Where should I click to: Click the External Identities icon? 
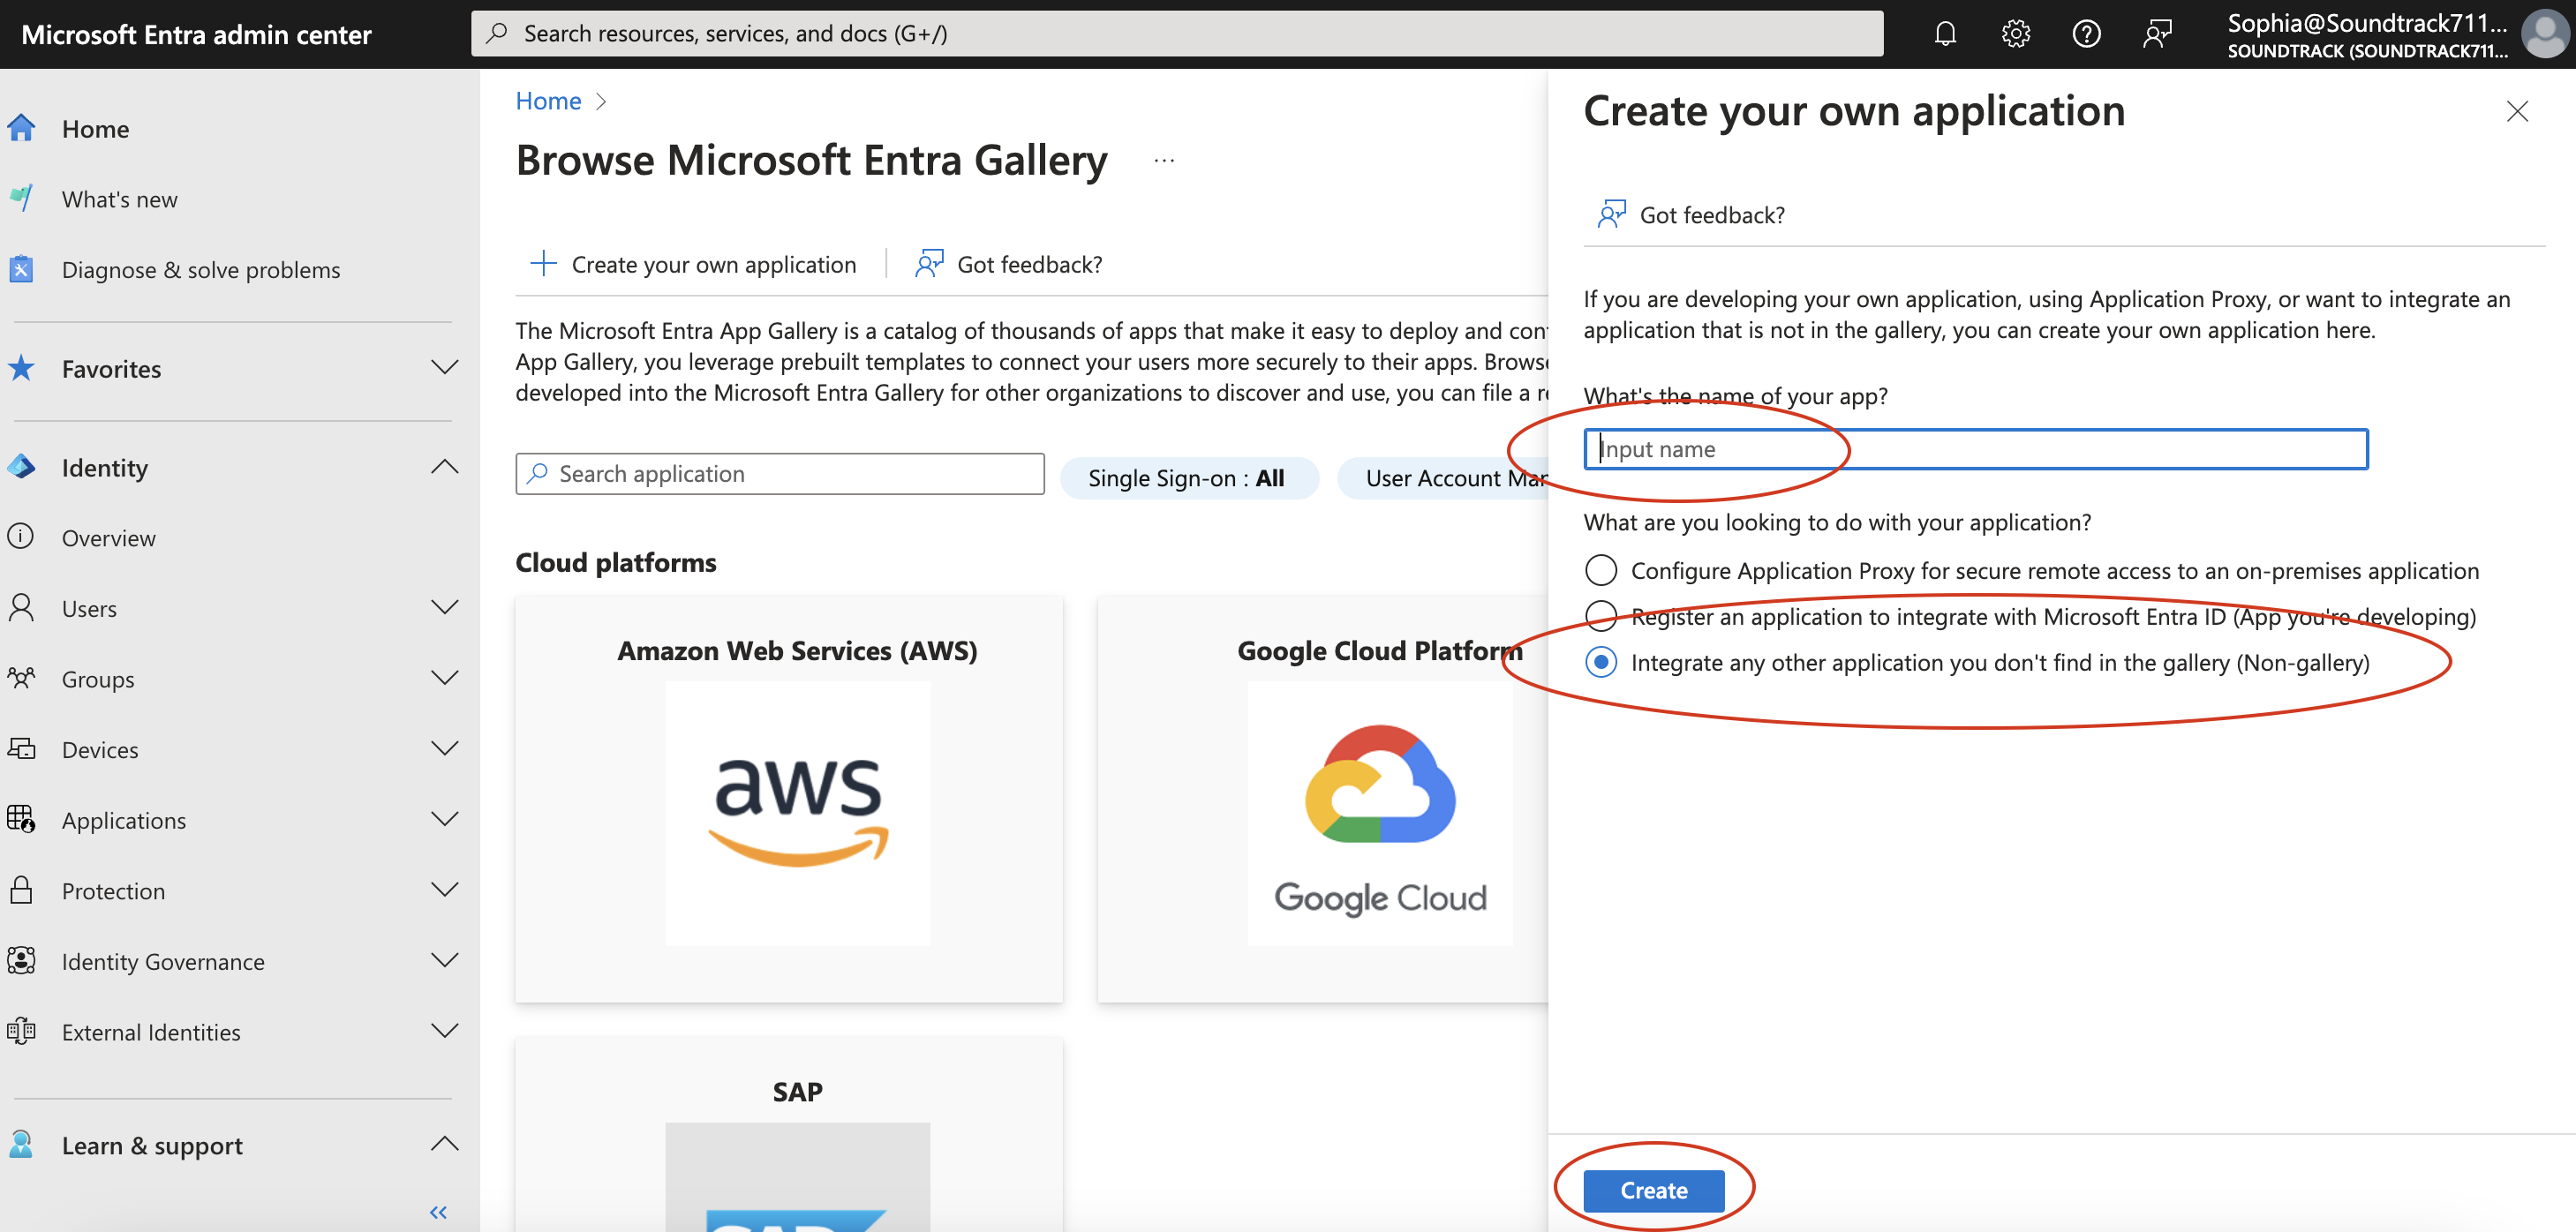coord(21,1031)
